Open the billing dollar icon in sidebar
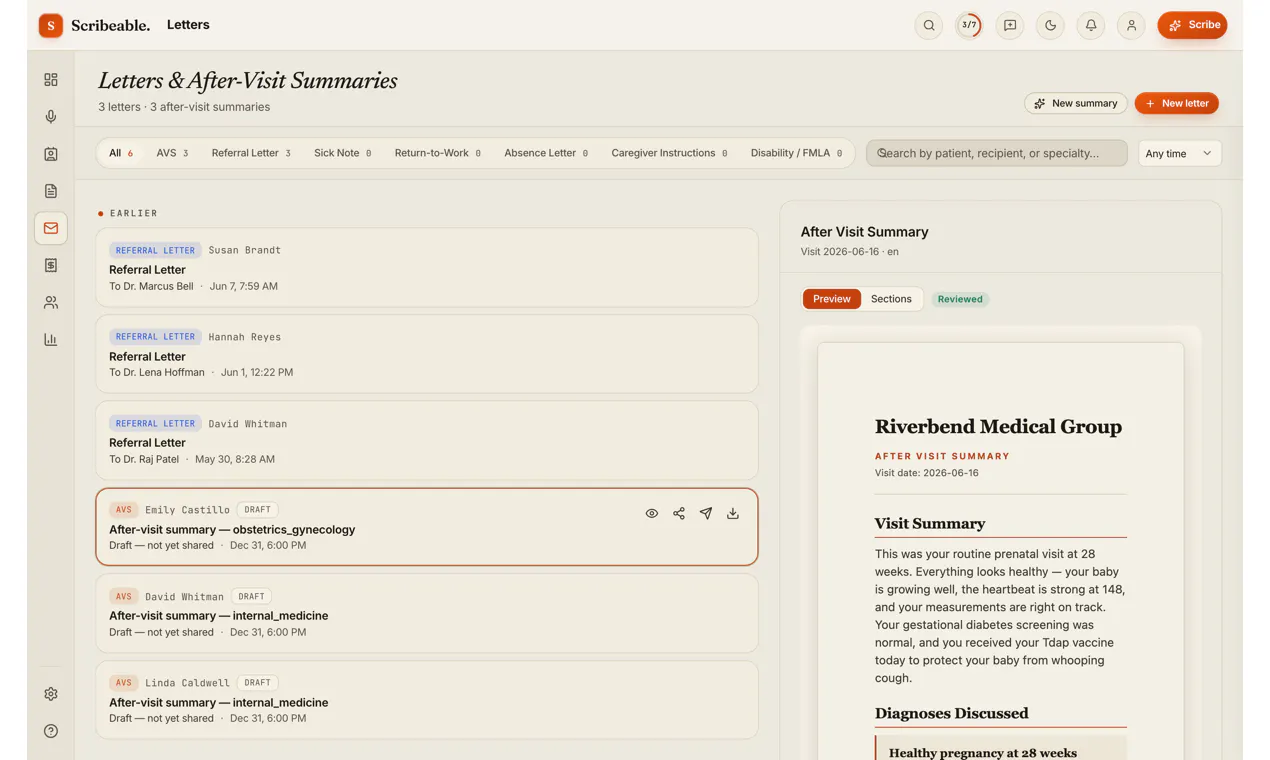Screen dimensions: 1270x760 [x=51, y=265]
